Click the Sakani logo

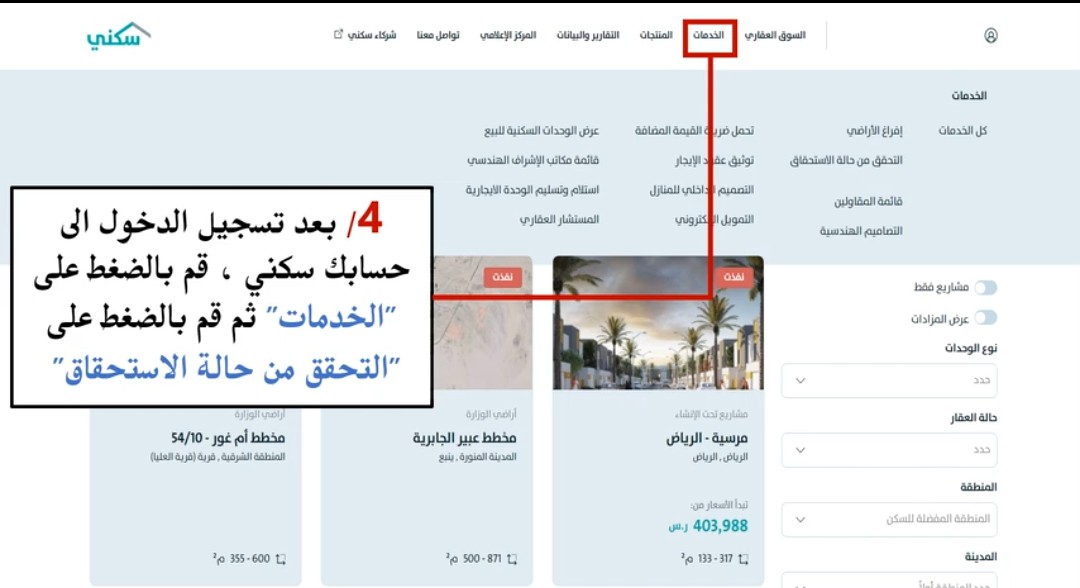[118, 35]
